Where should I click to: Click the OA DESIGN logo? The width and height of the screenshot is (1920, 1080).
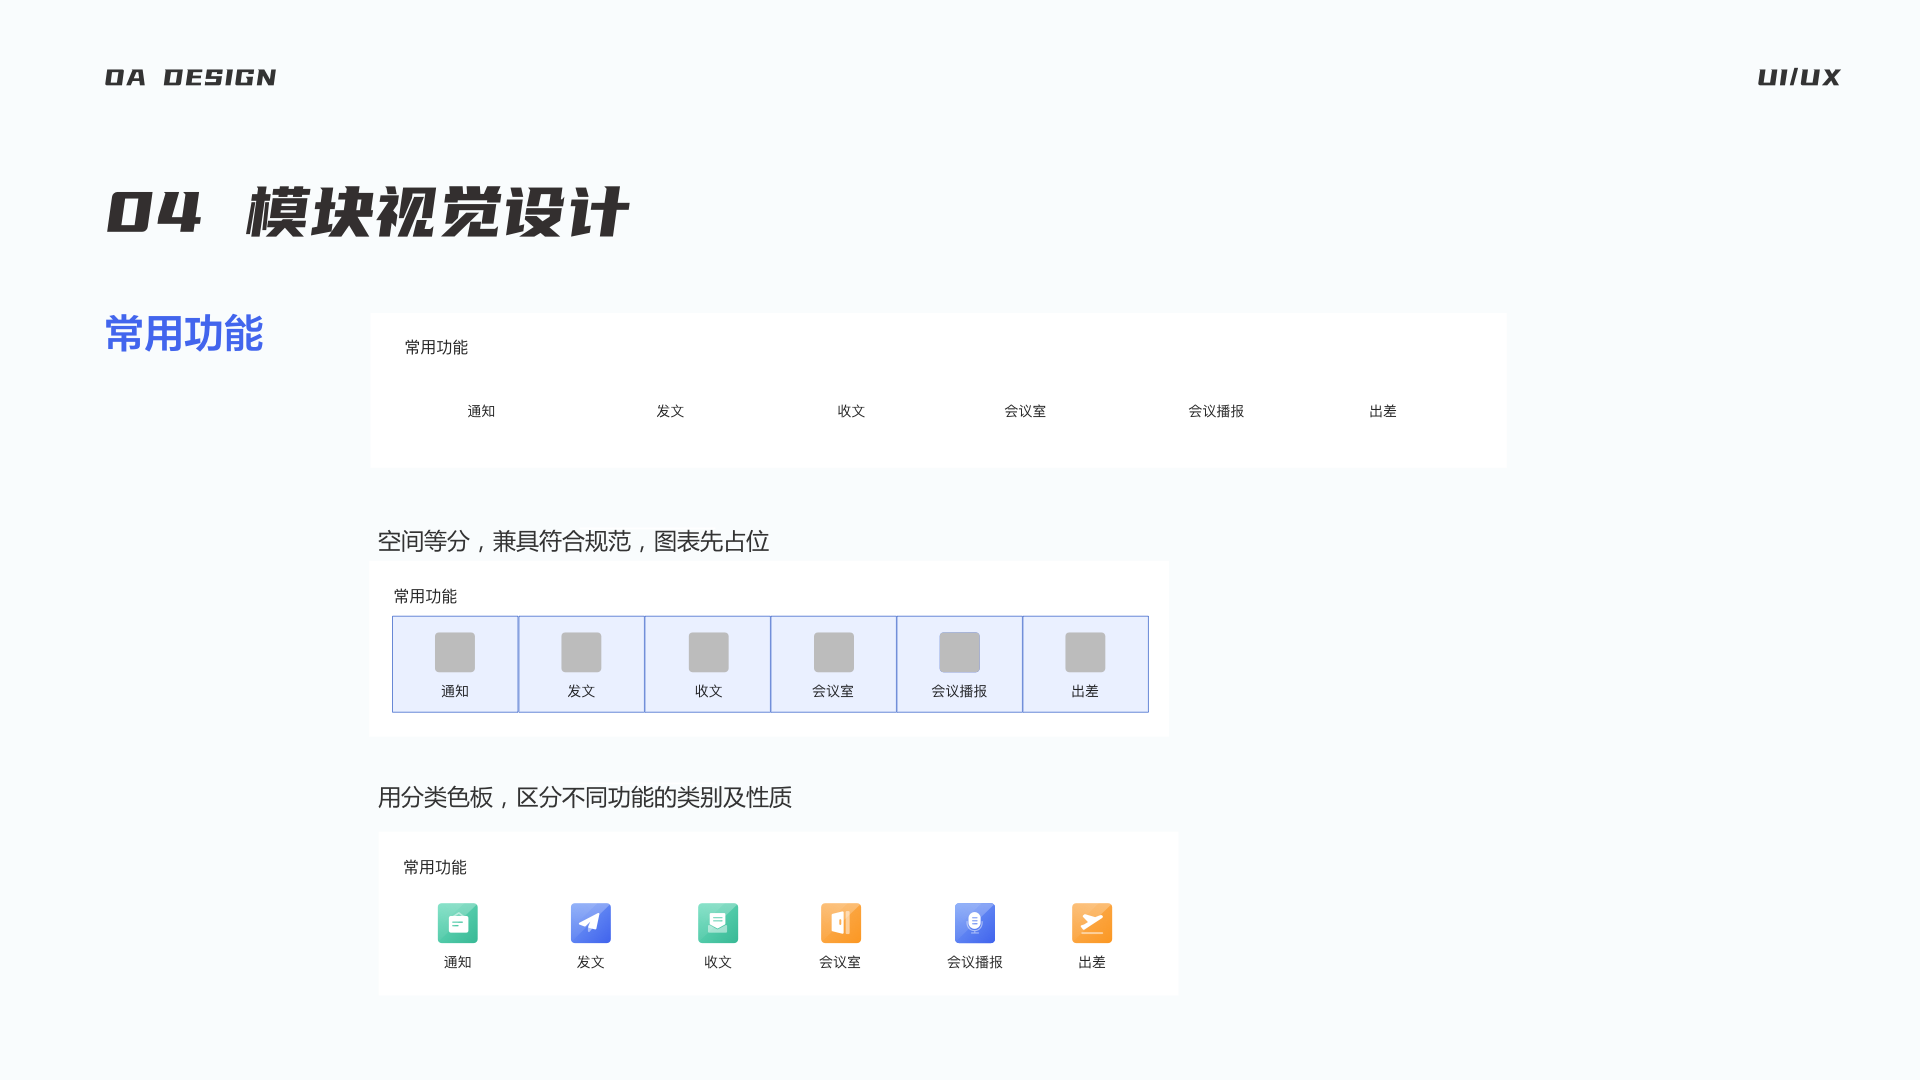190,77
